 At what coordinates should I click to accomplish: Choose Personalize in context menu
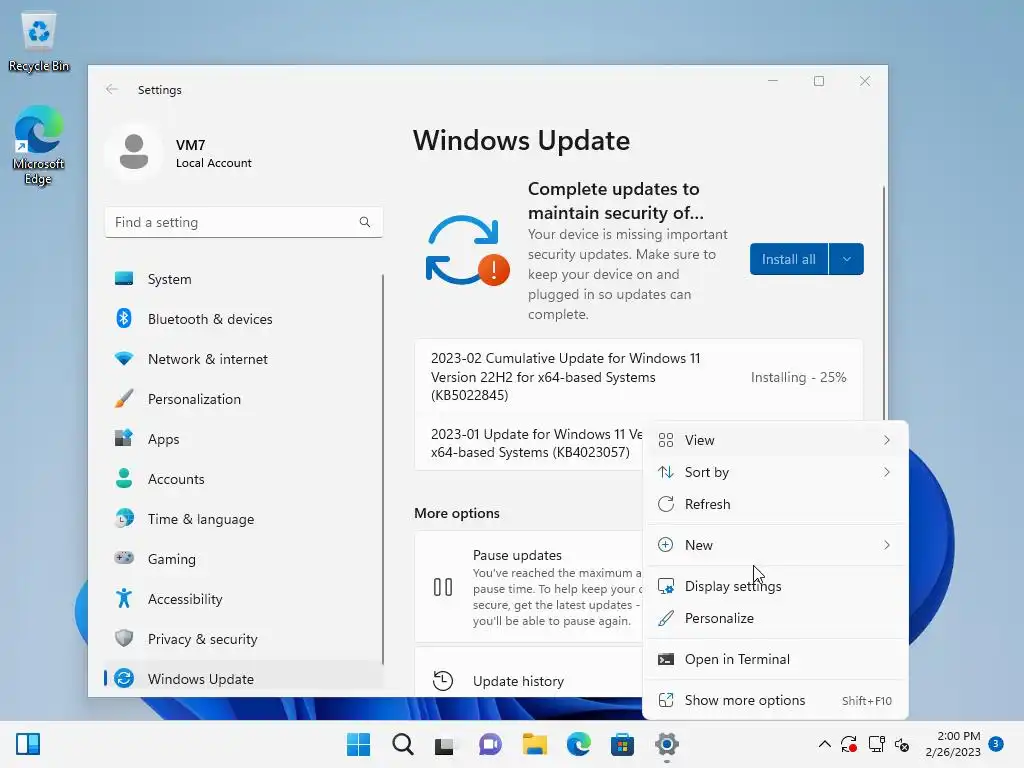775,618
